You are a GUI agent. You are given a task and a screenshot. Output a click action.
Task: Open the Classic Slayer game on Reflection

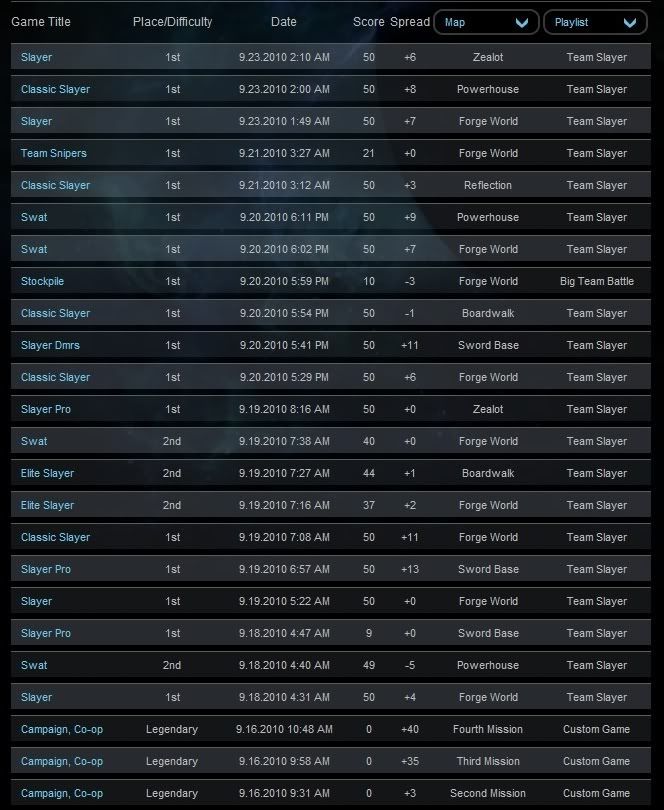click(x=55, y=185)
